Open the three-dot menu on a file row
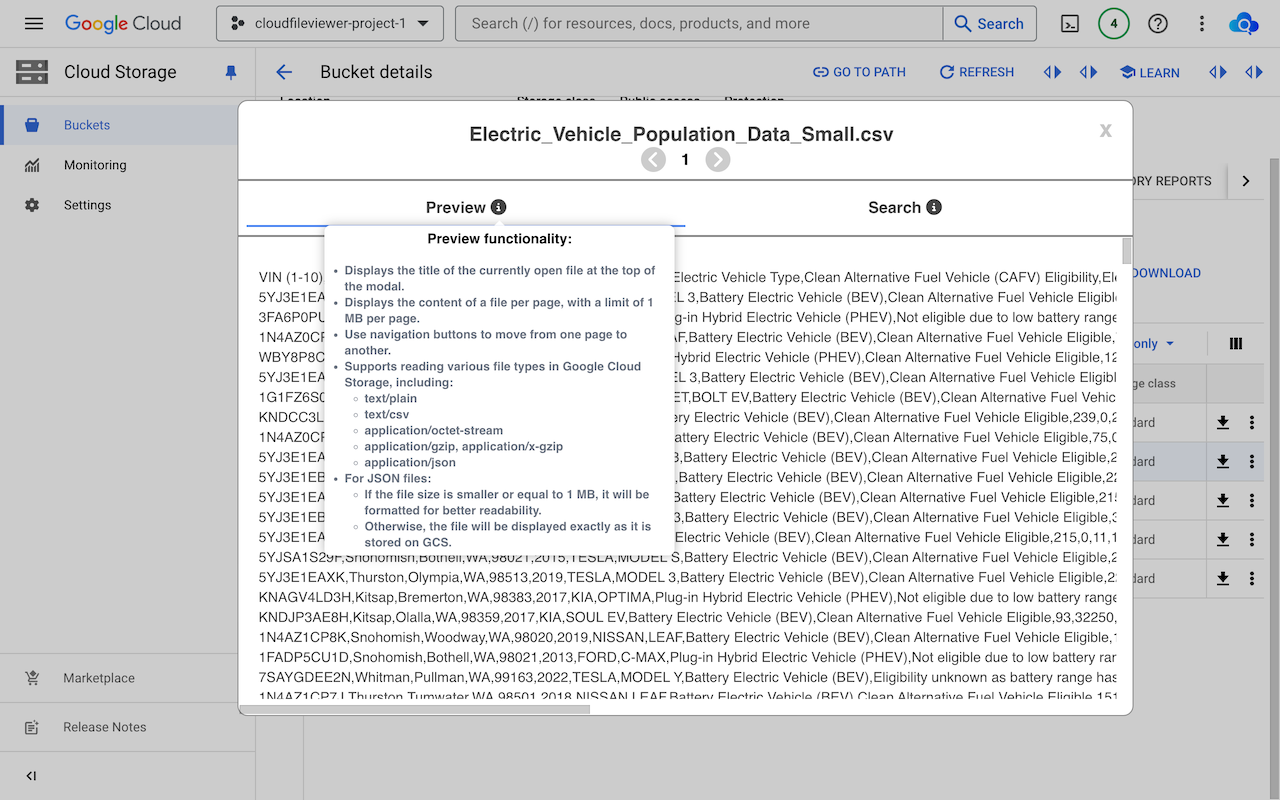1280x800 pixels. tap(1252, 461)
